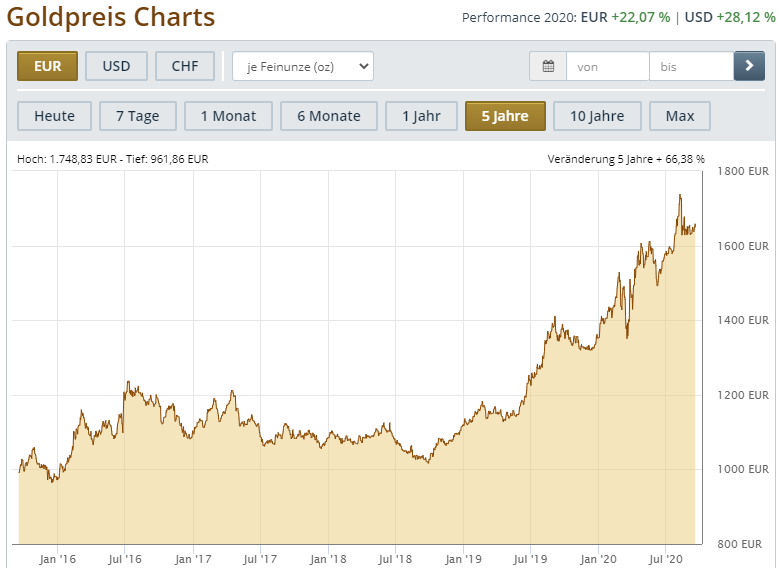
Task: Click the Jul '16 axis label
Action: pyautogui.click(x=125, y=559)
